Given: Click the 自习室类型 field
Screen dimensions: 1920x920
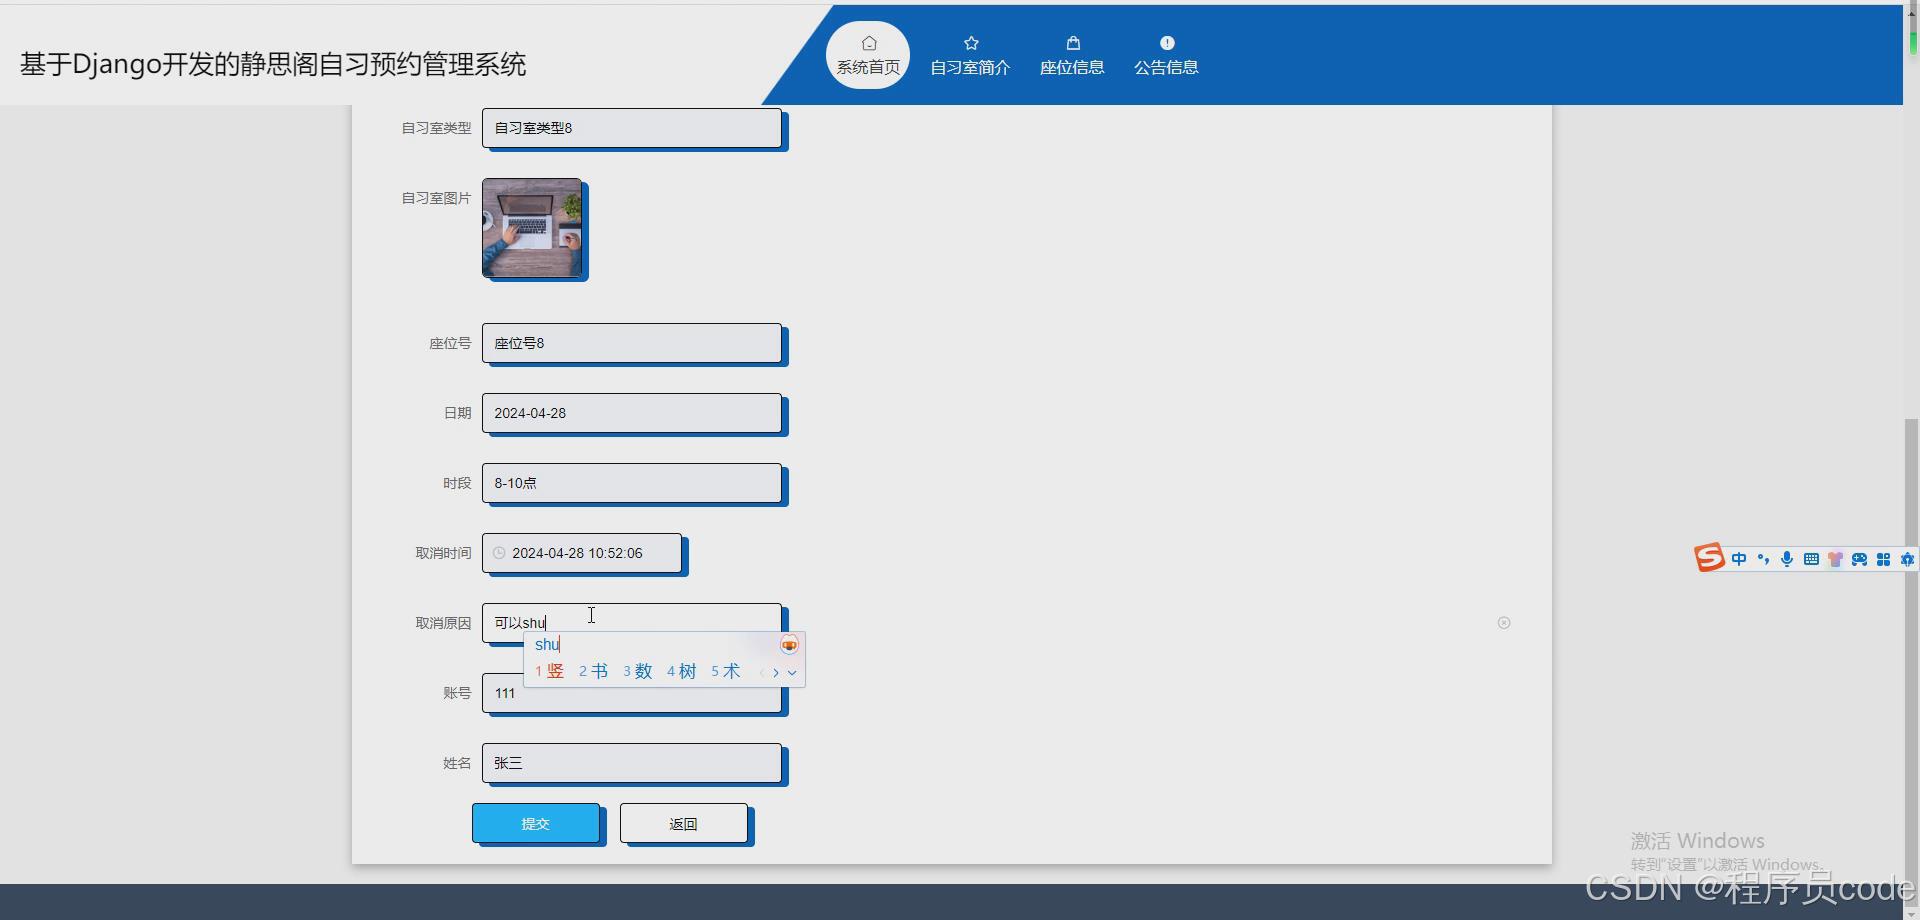Looking at the screenshot, I should pyautogui.click(x=632, y=128).
